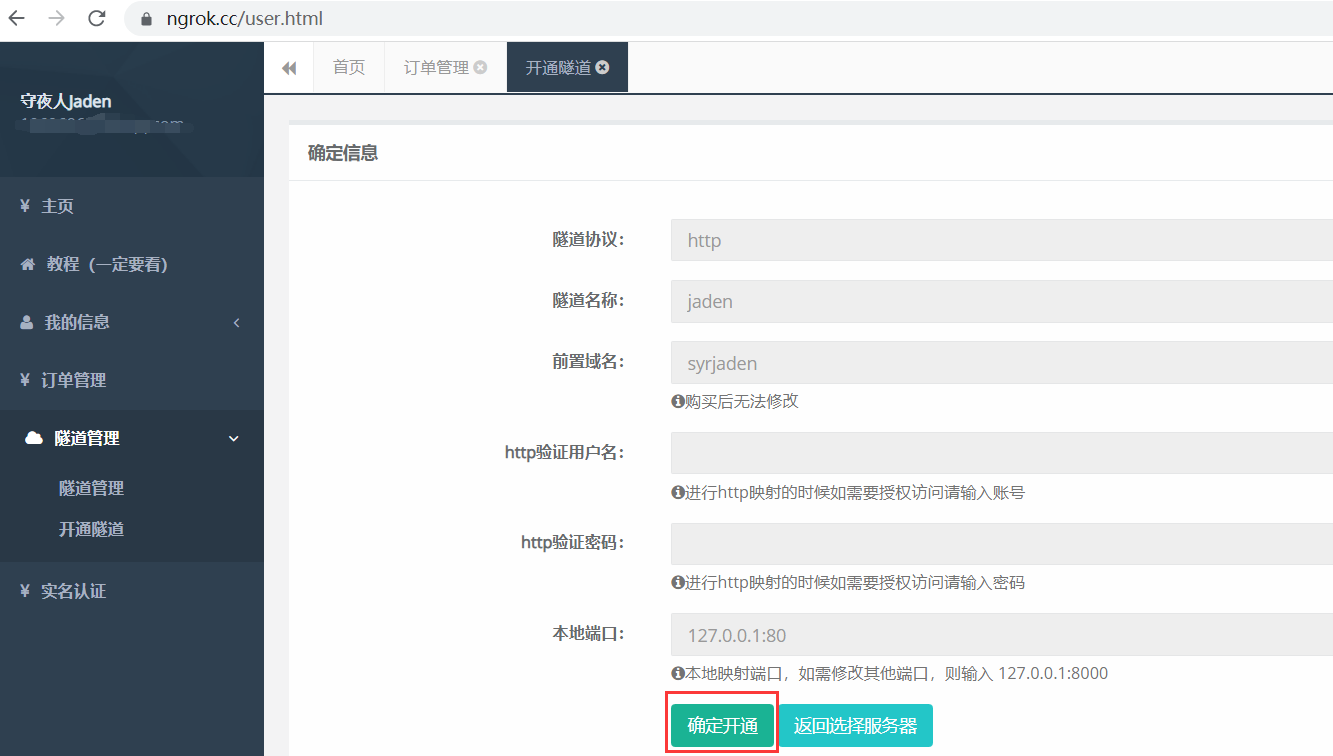Click the sidebar collapse double-arrow icon

point(289,68)
